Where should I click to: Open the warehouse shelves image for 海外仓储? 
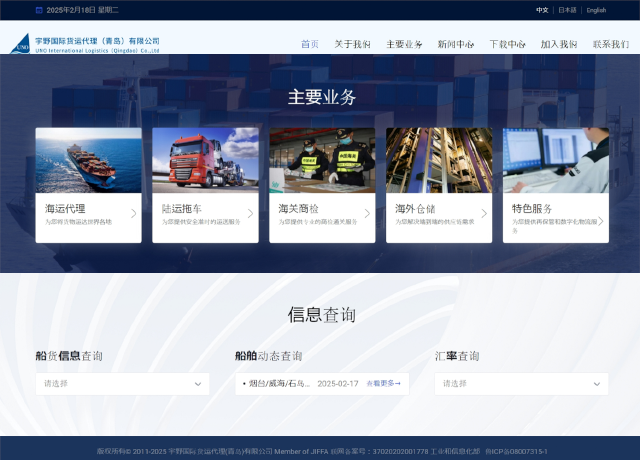coord(439,160)
